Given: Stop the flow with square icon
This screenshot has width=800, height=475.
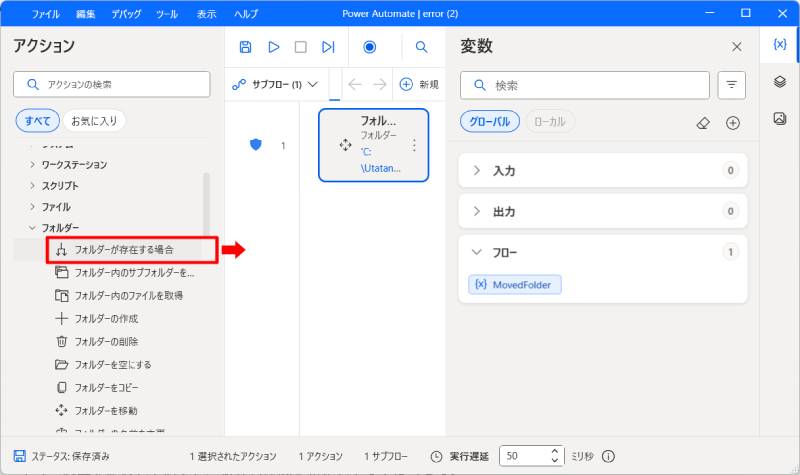Looking at the screenshot, I should pyautogui.click(x=301, y=47).
